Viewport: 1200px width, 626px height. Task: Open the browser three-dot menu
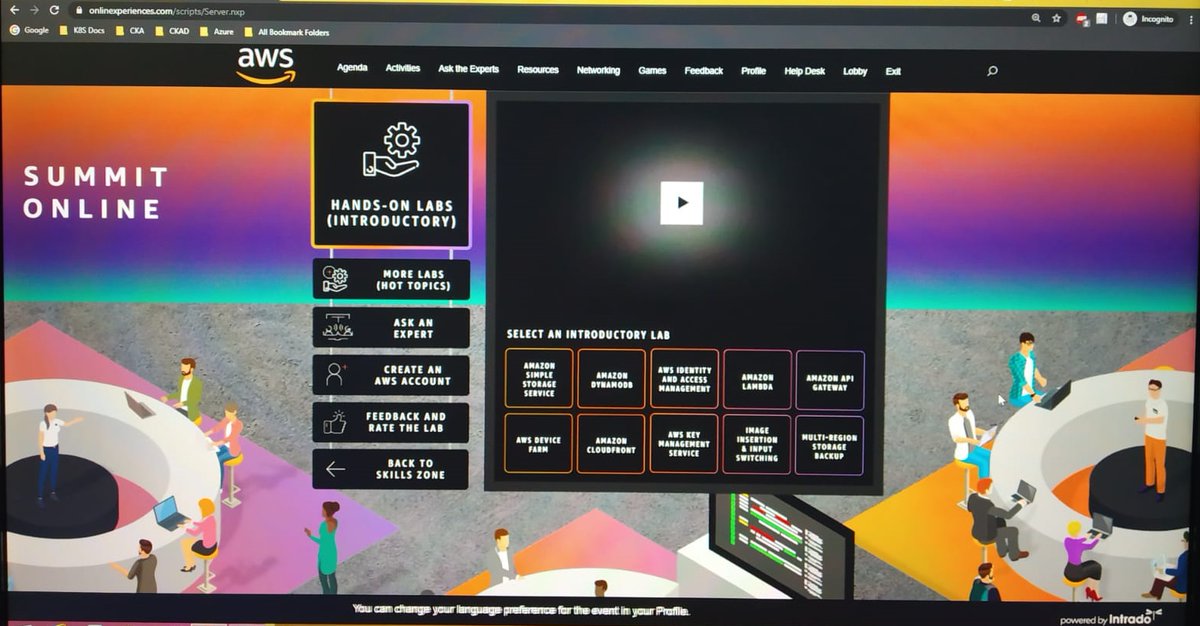tap(1189, 19)
